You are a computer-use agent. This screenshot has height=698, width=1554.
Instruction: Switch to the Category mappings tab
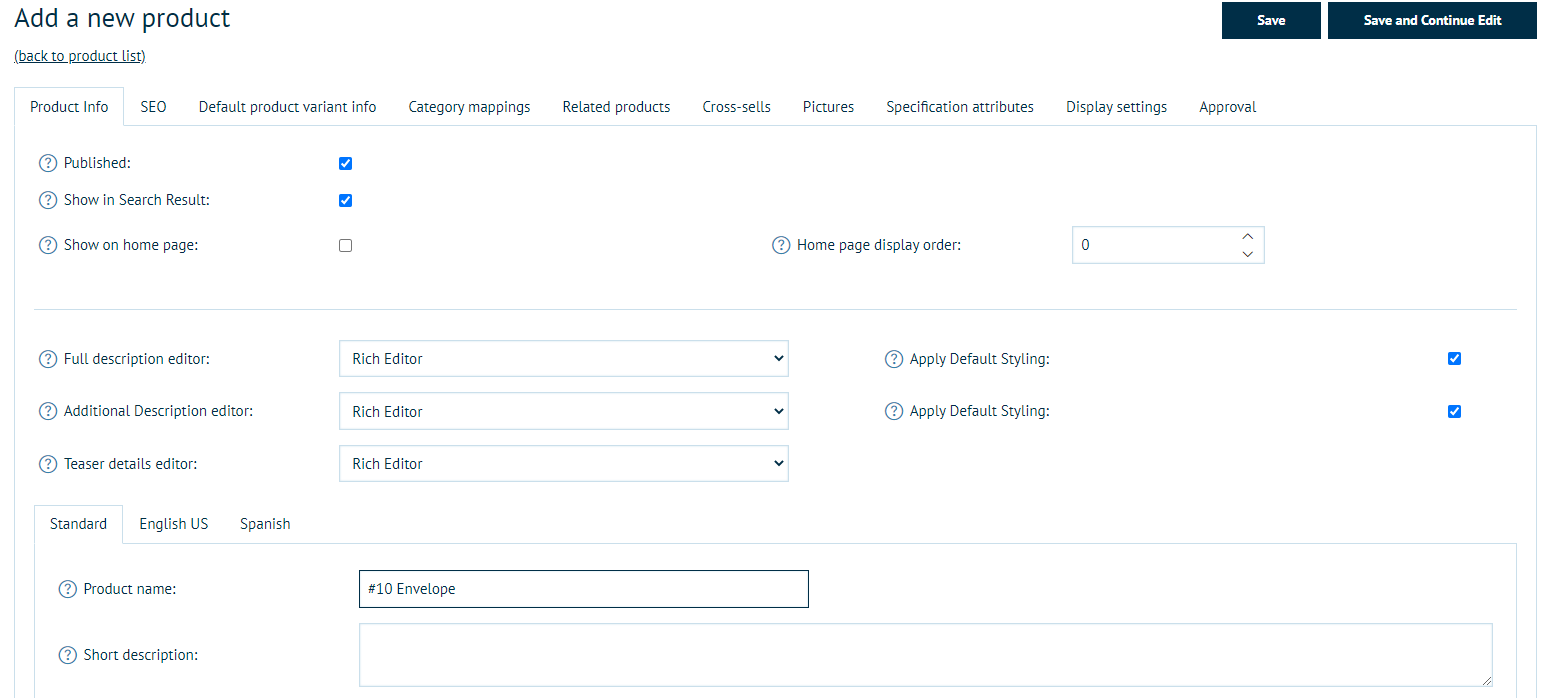point(469,107)
